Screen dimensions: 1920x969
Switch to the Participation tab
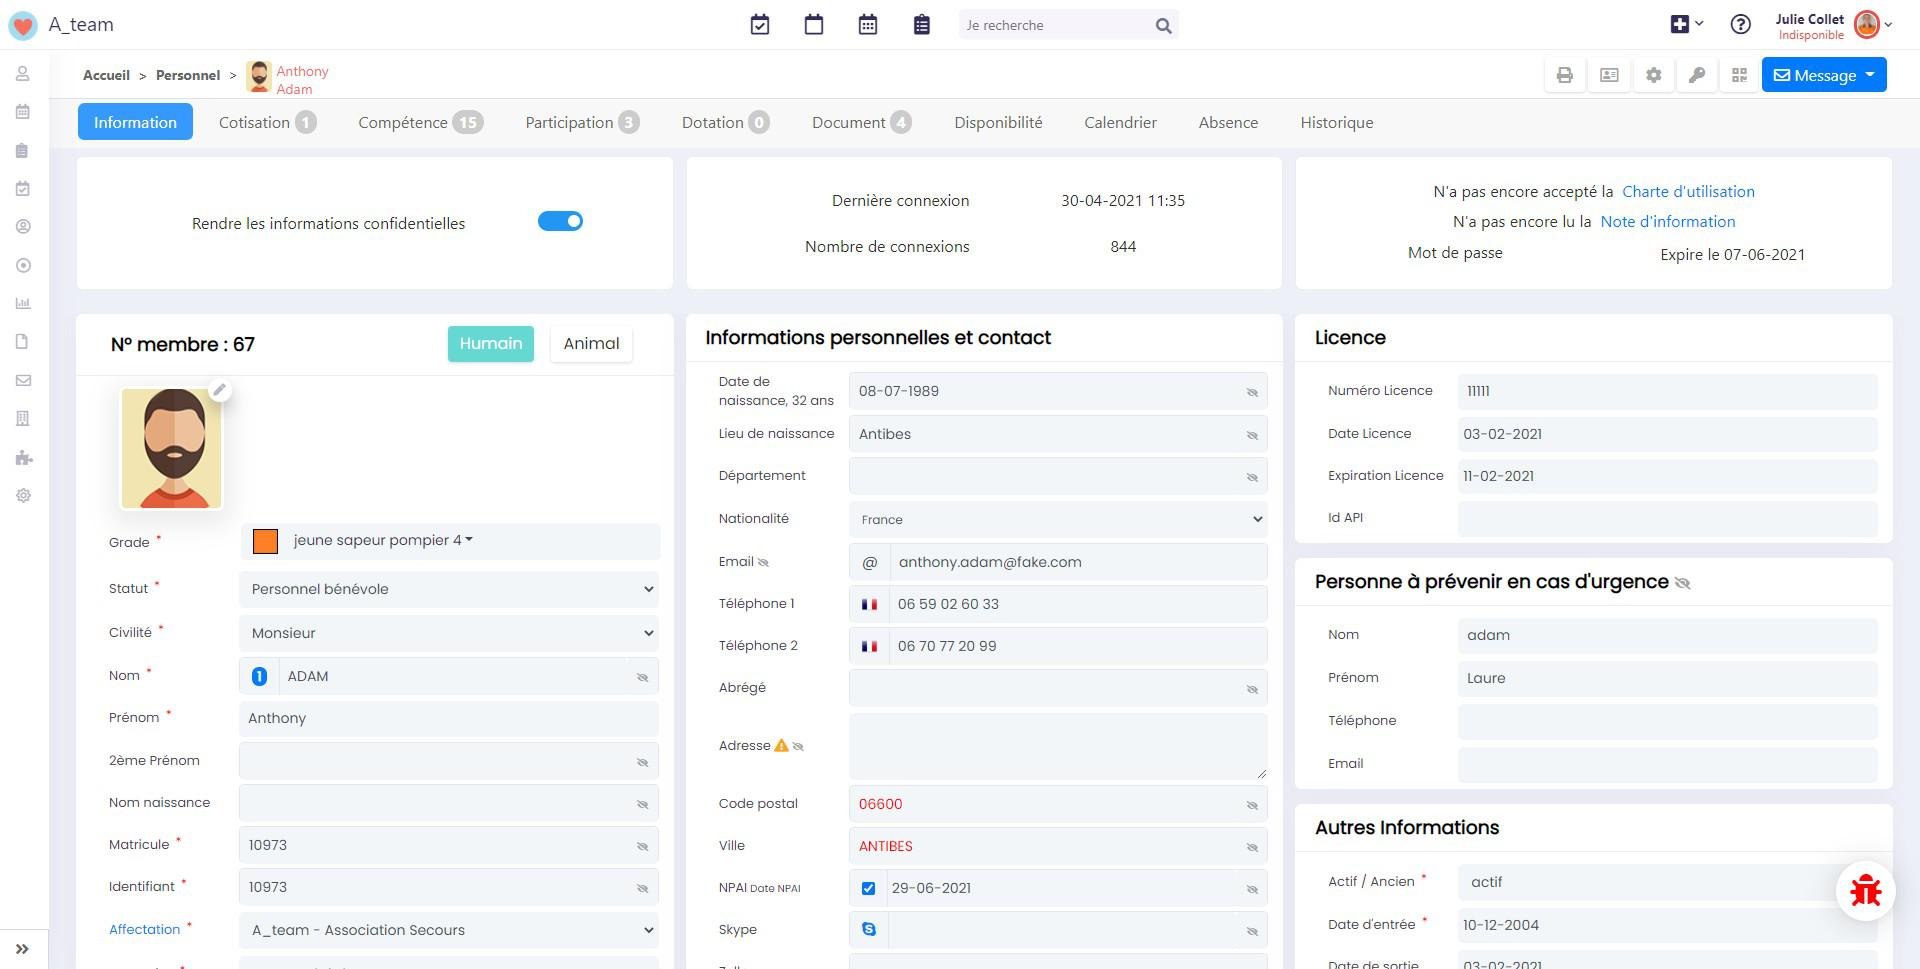(582, 122)
